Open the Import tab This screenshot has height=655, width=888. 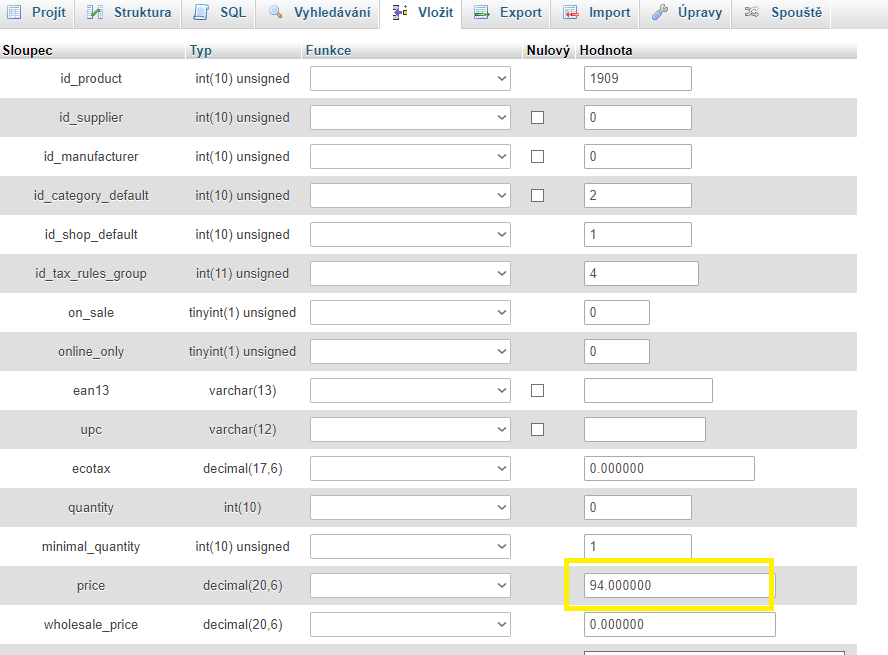[597, 12]
